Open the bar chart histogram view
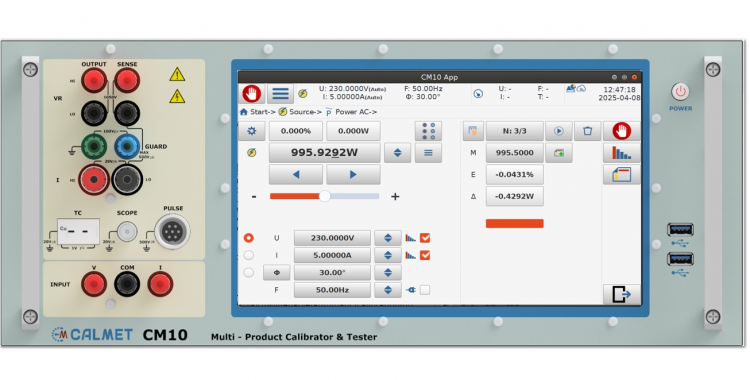The height and width of the screenshot is (380, 750). [x=621, y=153]
